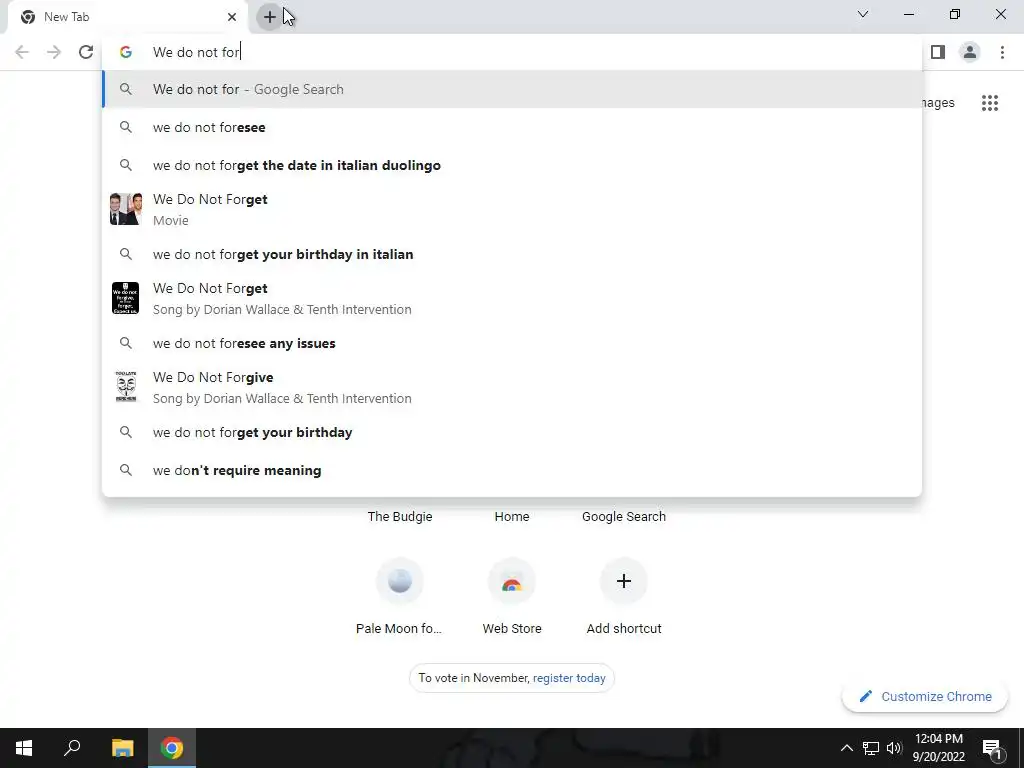1024x768 pixels.
Task: Open Customize Chrome
Action: (925, 697)
